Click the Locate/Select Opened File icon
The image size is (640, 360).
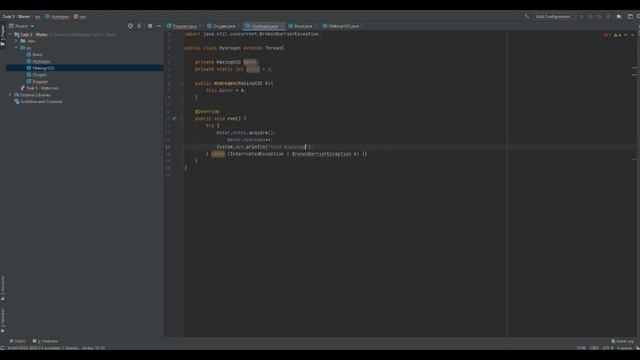pyautogui.click(x=130, y=26)
